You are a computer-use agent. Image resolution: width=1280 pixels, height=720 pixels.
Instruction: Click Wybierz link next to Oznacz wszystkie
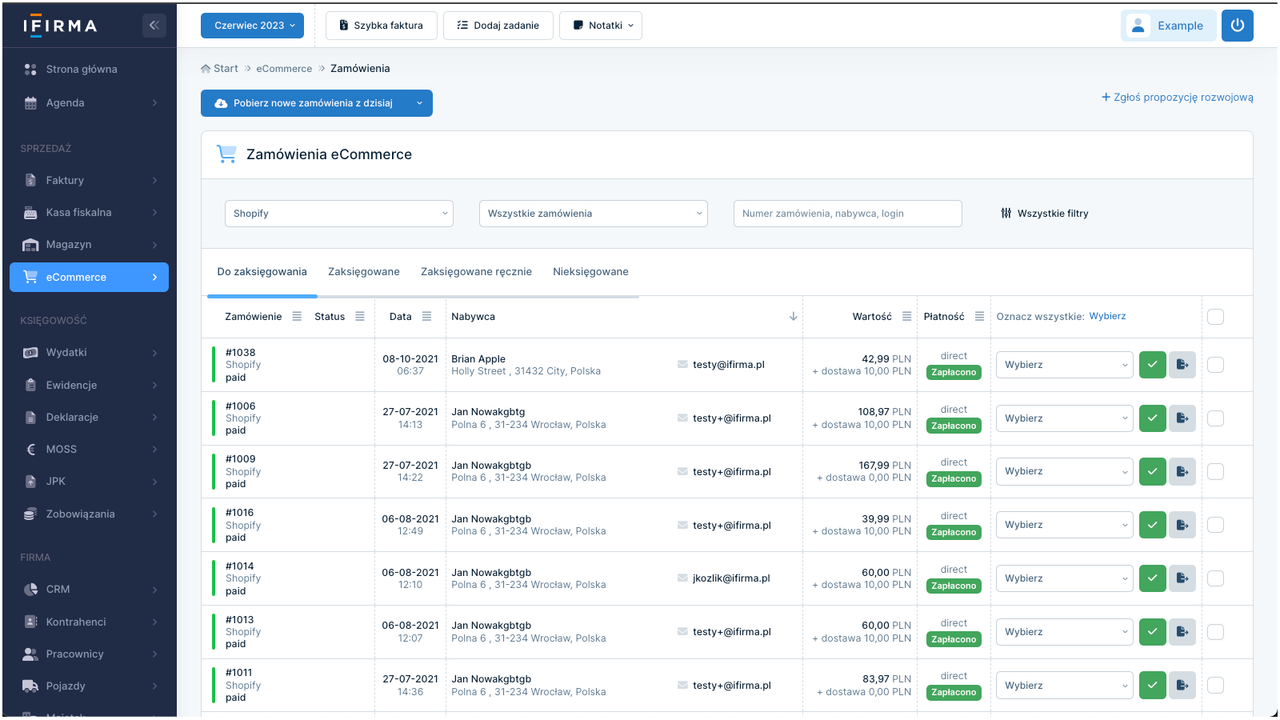coord(1107,316)
